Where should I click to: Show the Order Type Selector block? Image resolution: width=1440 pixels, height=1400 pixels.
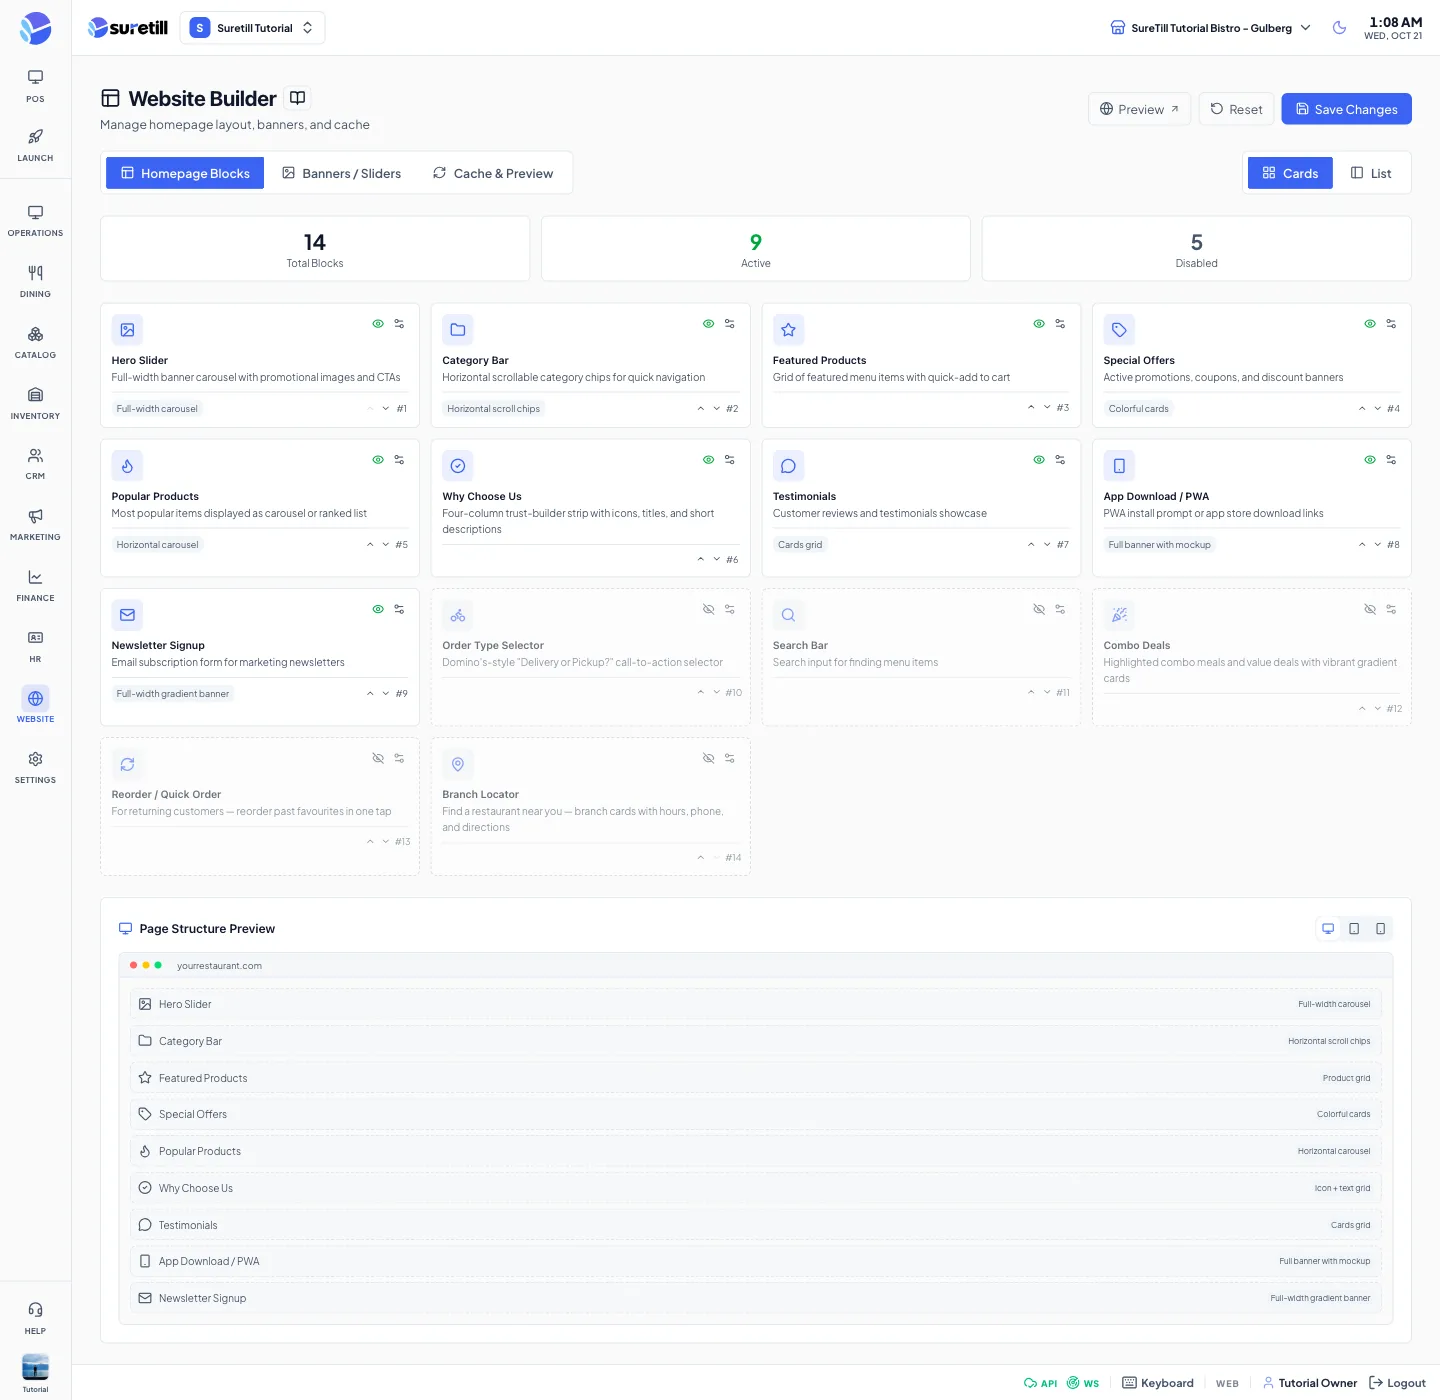pyautogui.click(x=708, y=609)
